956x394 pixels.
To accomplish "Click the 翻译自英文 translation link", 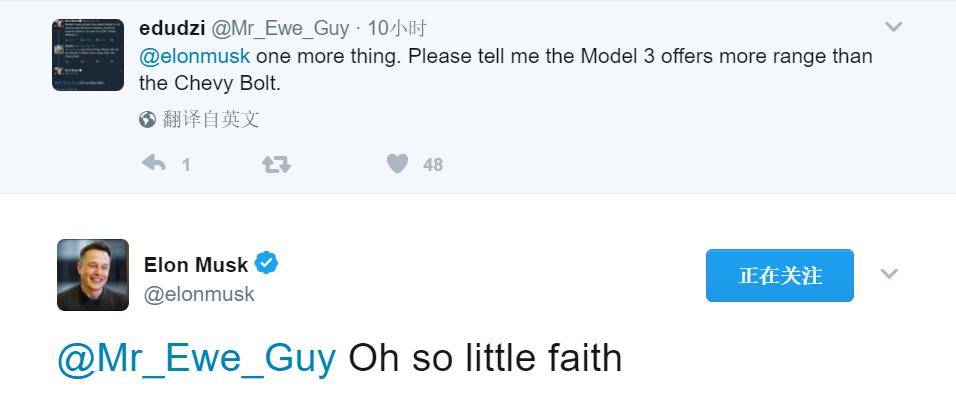I will (211, 120).
